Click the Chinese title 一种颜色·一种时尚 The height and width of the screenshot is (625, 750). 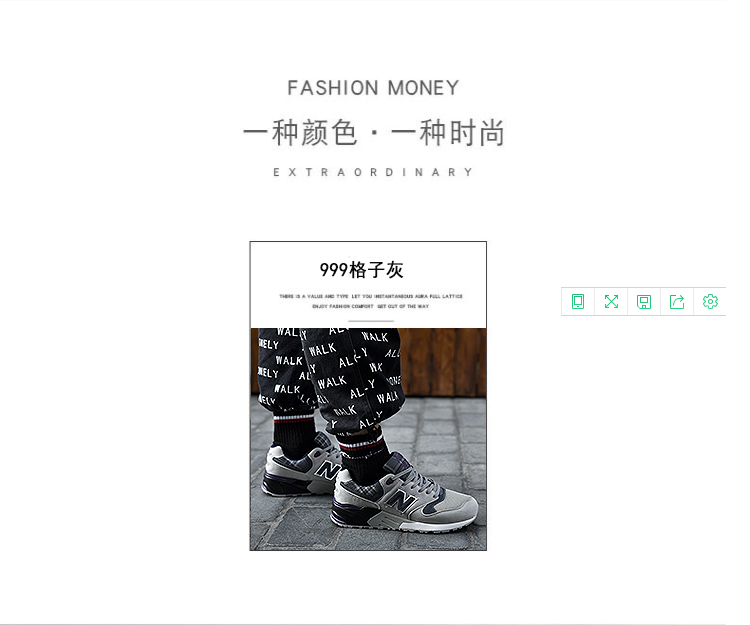374,133
